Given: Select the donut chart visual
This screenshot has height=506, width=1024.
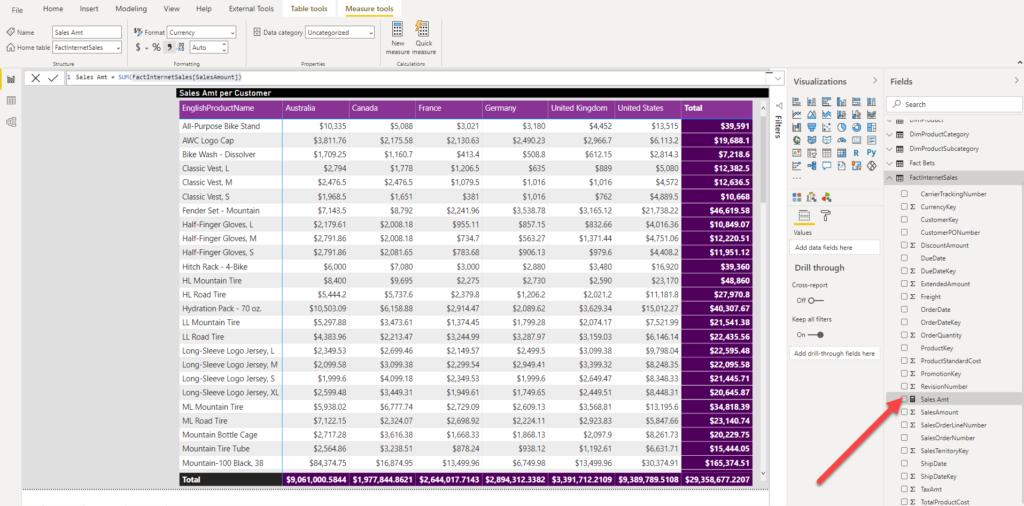Looking at the screenshot, I should click(x=856, y=127).
